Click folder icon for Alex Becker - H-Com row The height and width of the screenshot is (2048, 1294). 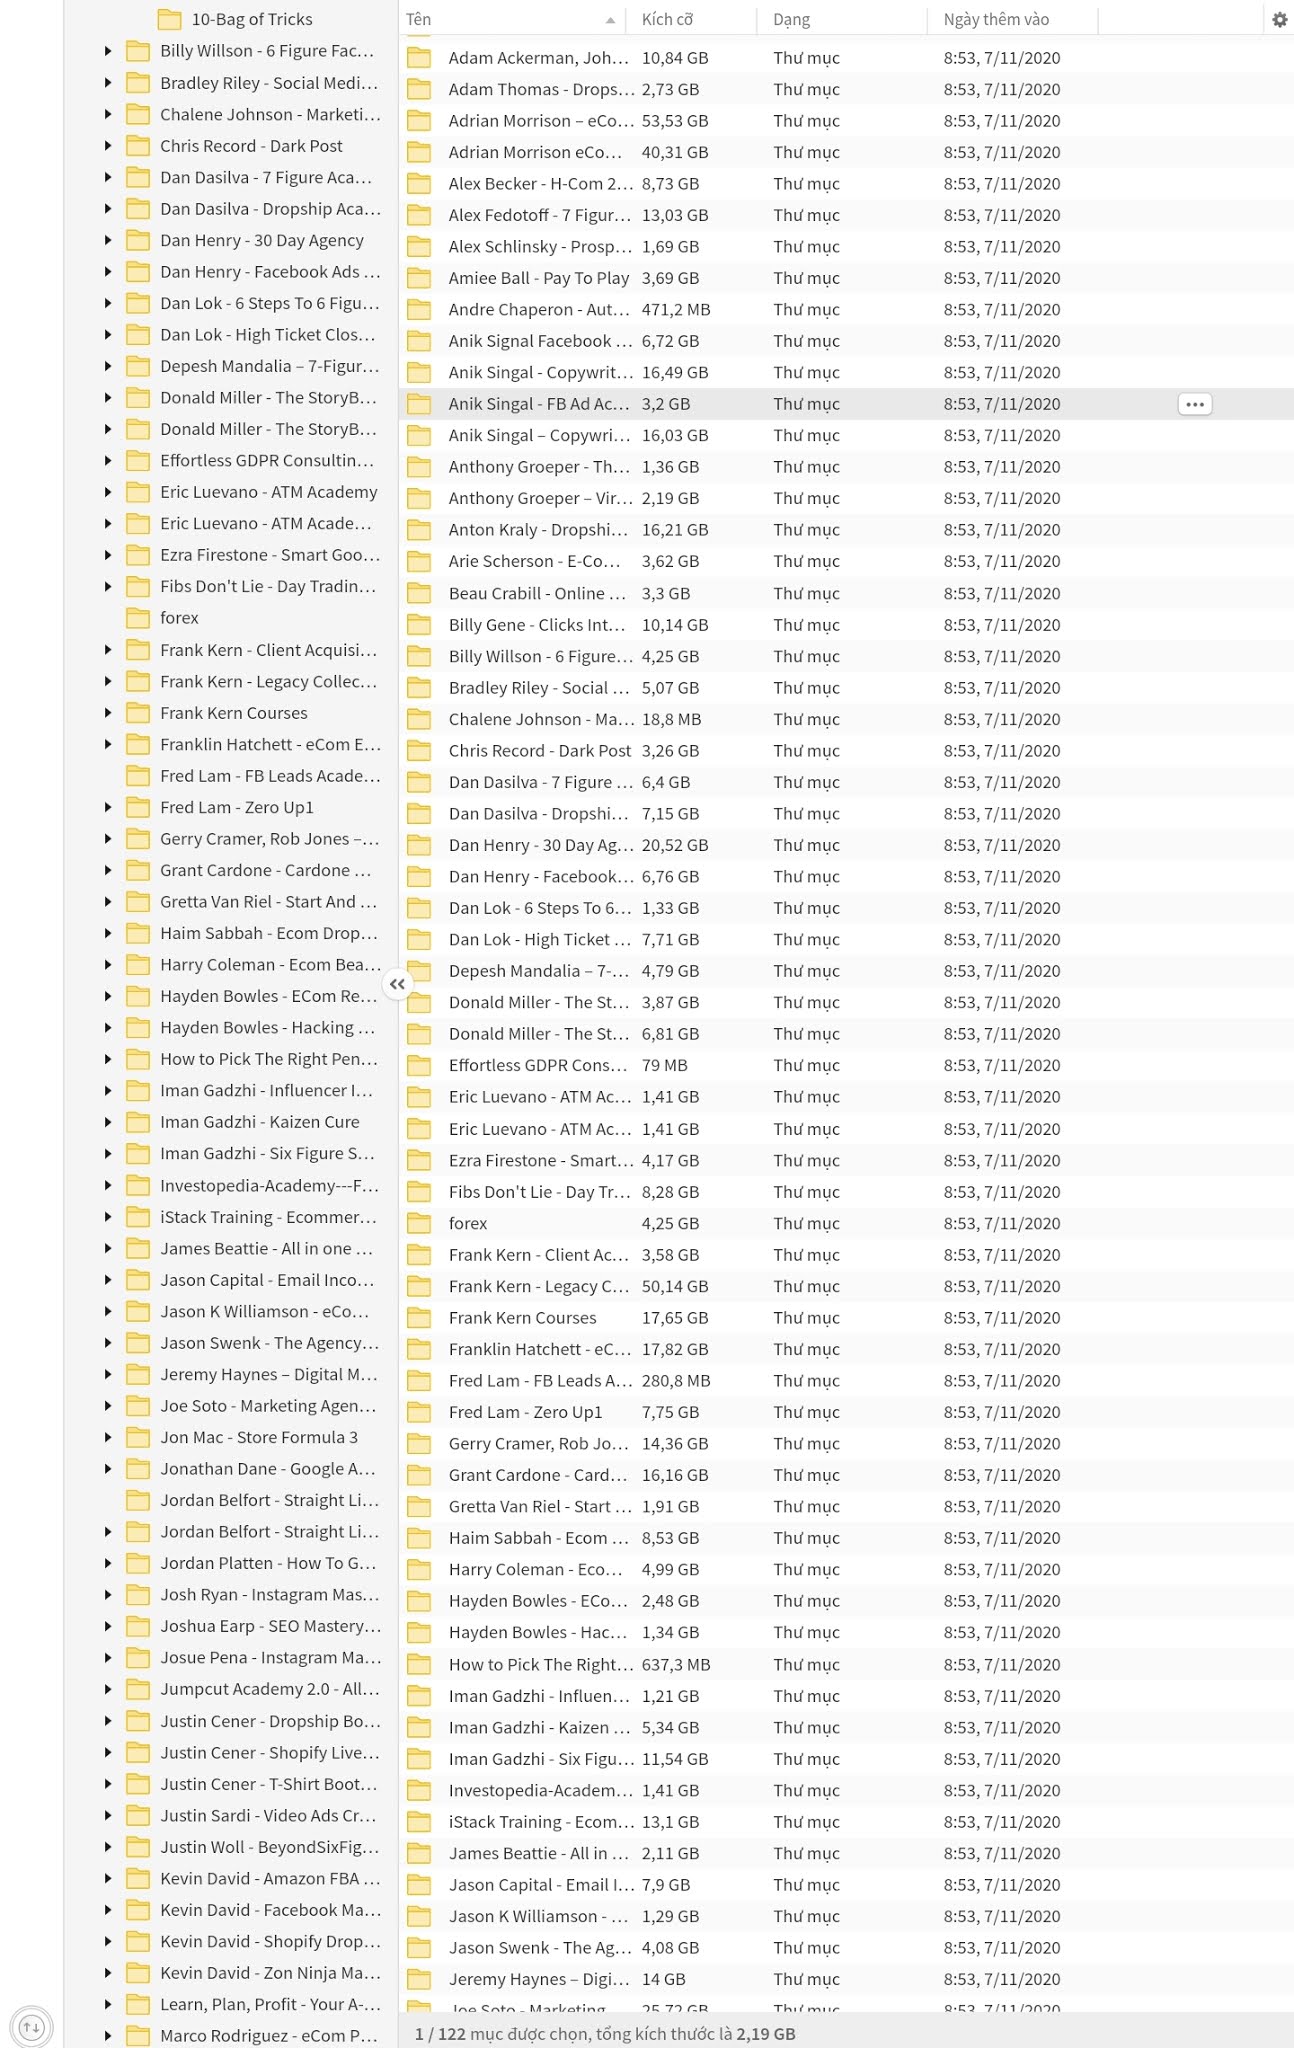click(x=419, y=184)
